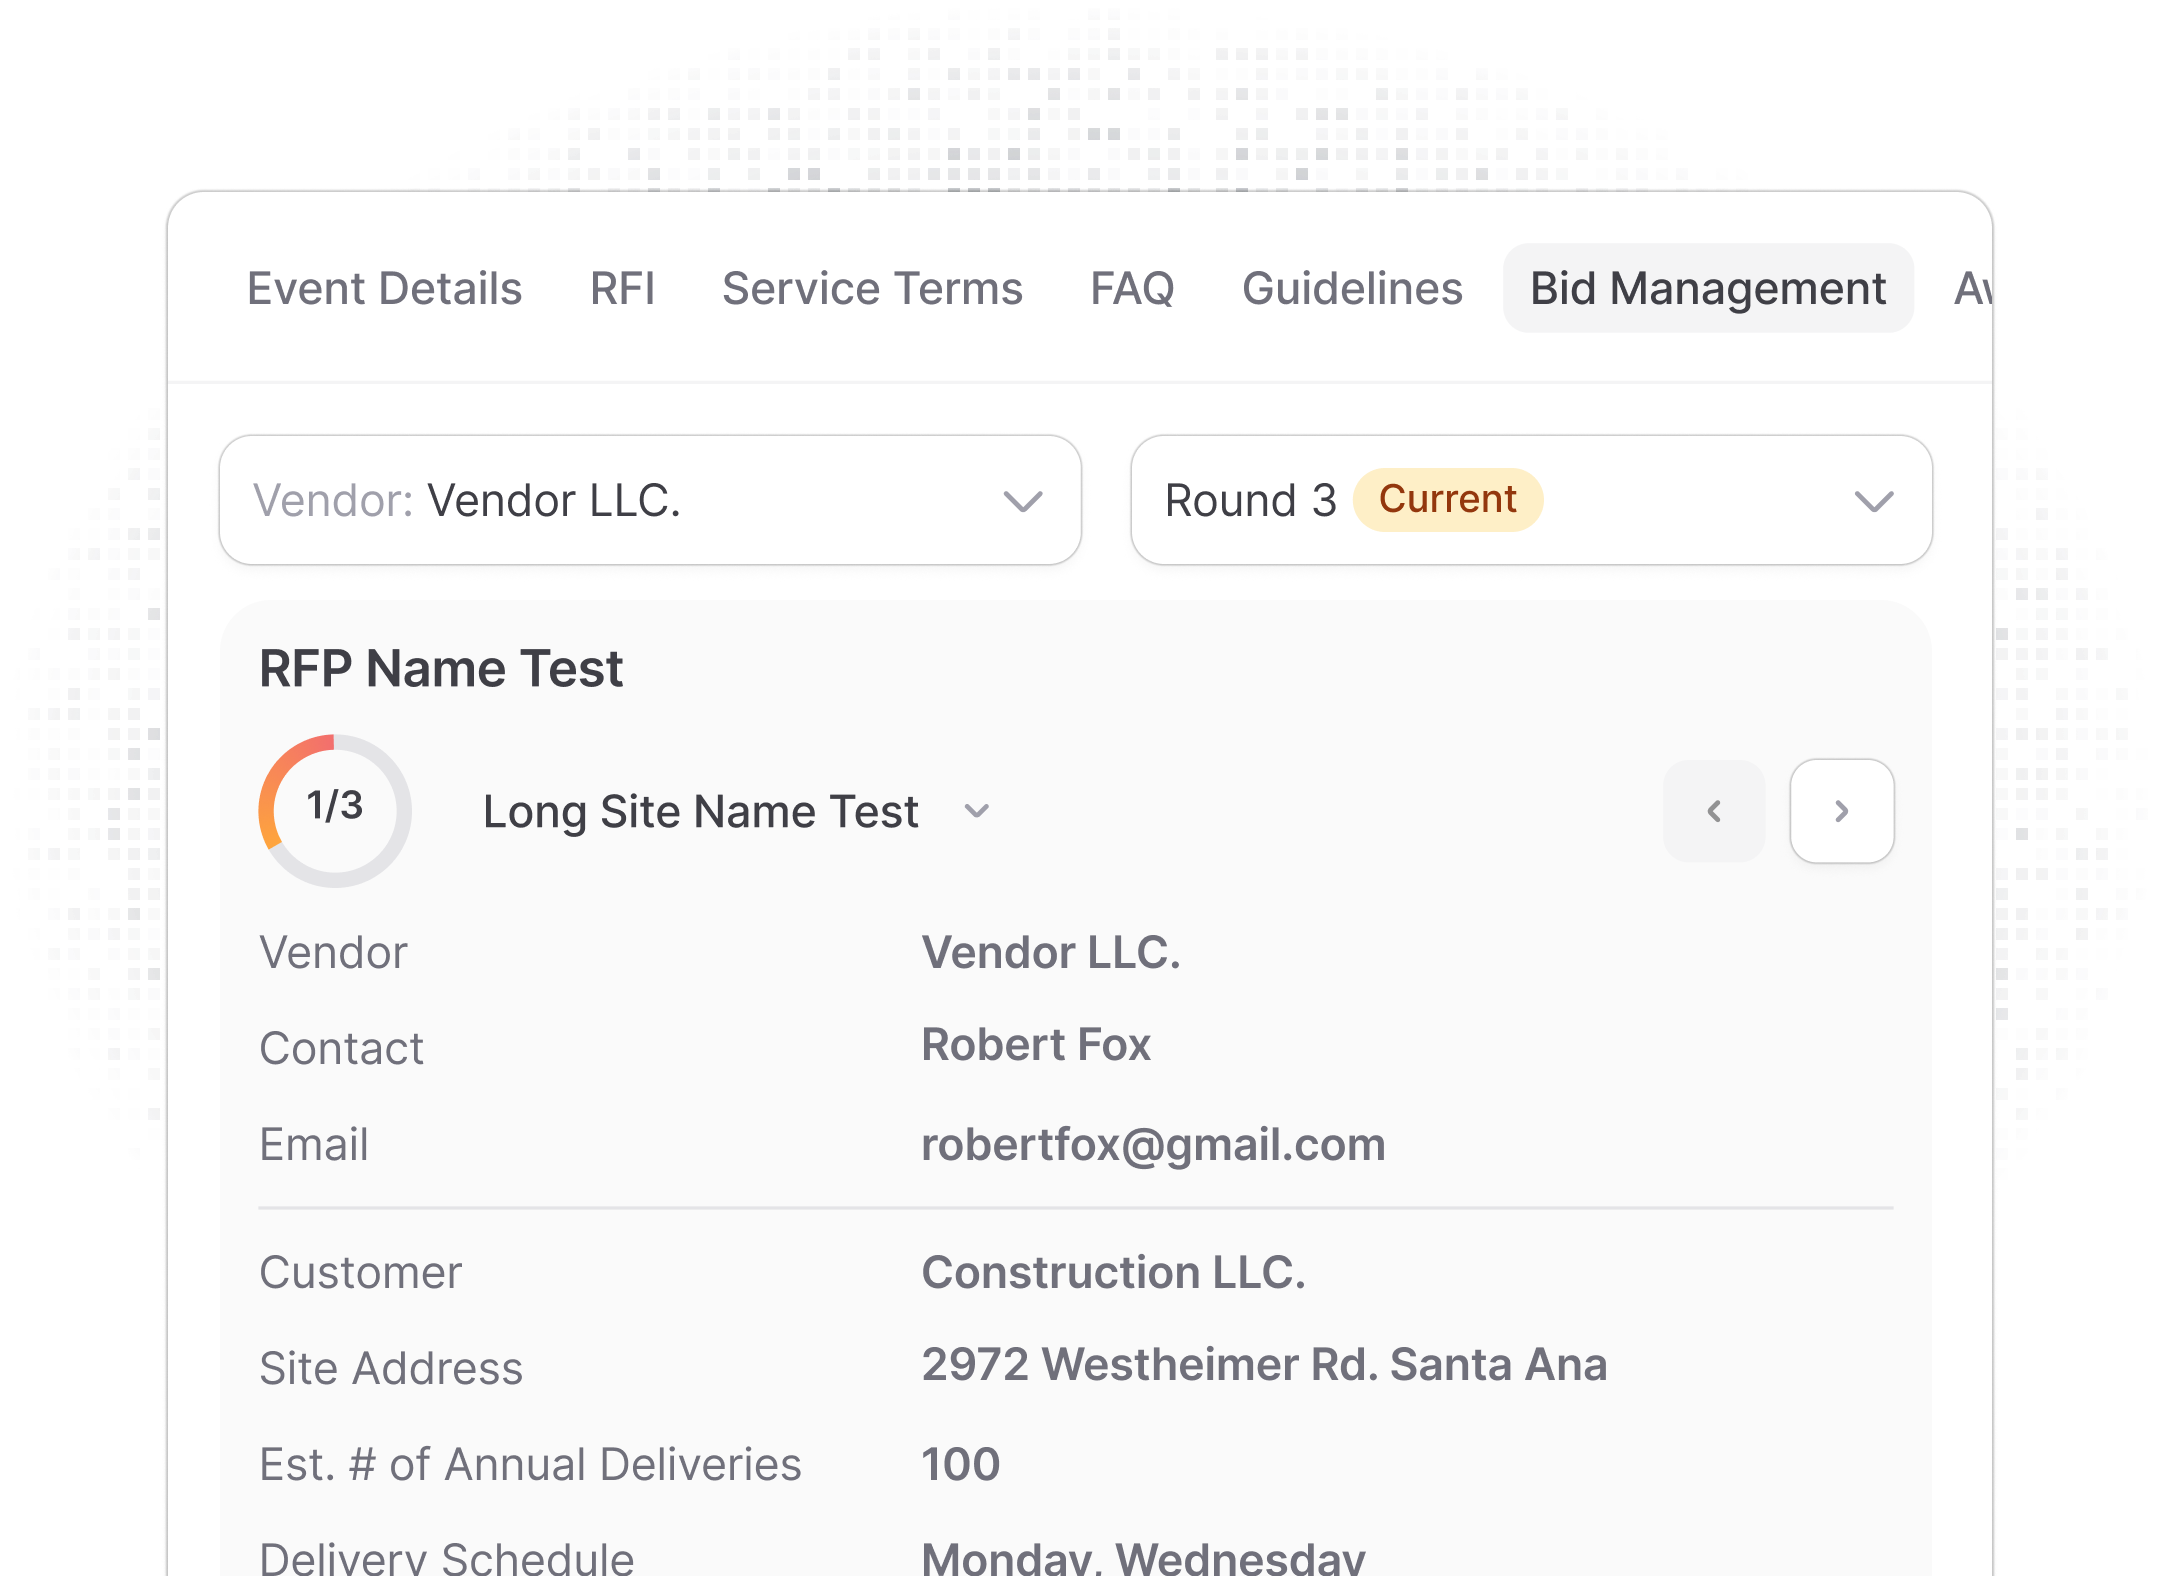The image size is (2160, 1576).
Task: Click the Current round badge
Action: click(1447, 499)
